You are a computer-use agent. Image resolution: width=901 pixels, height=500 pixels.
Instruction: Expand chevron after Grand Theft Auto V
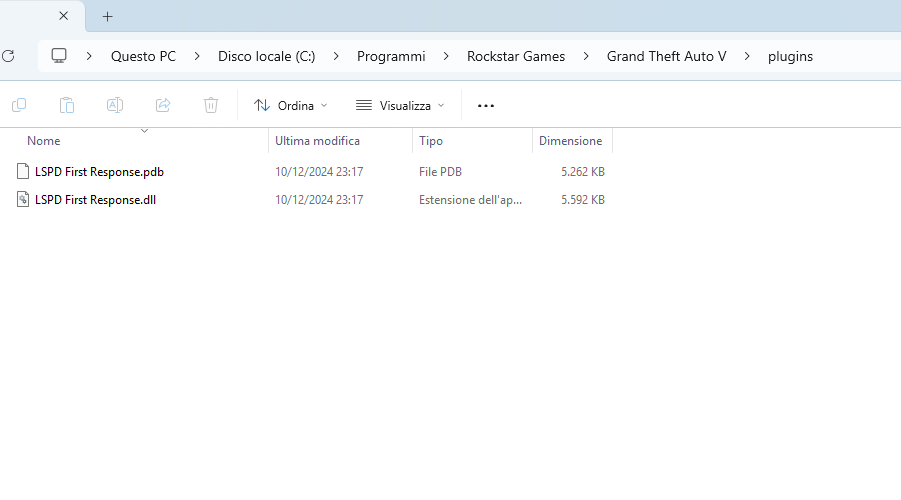click(747, 56)
